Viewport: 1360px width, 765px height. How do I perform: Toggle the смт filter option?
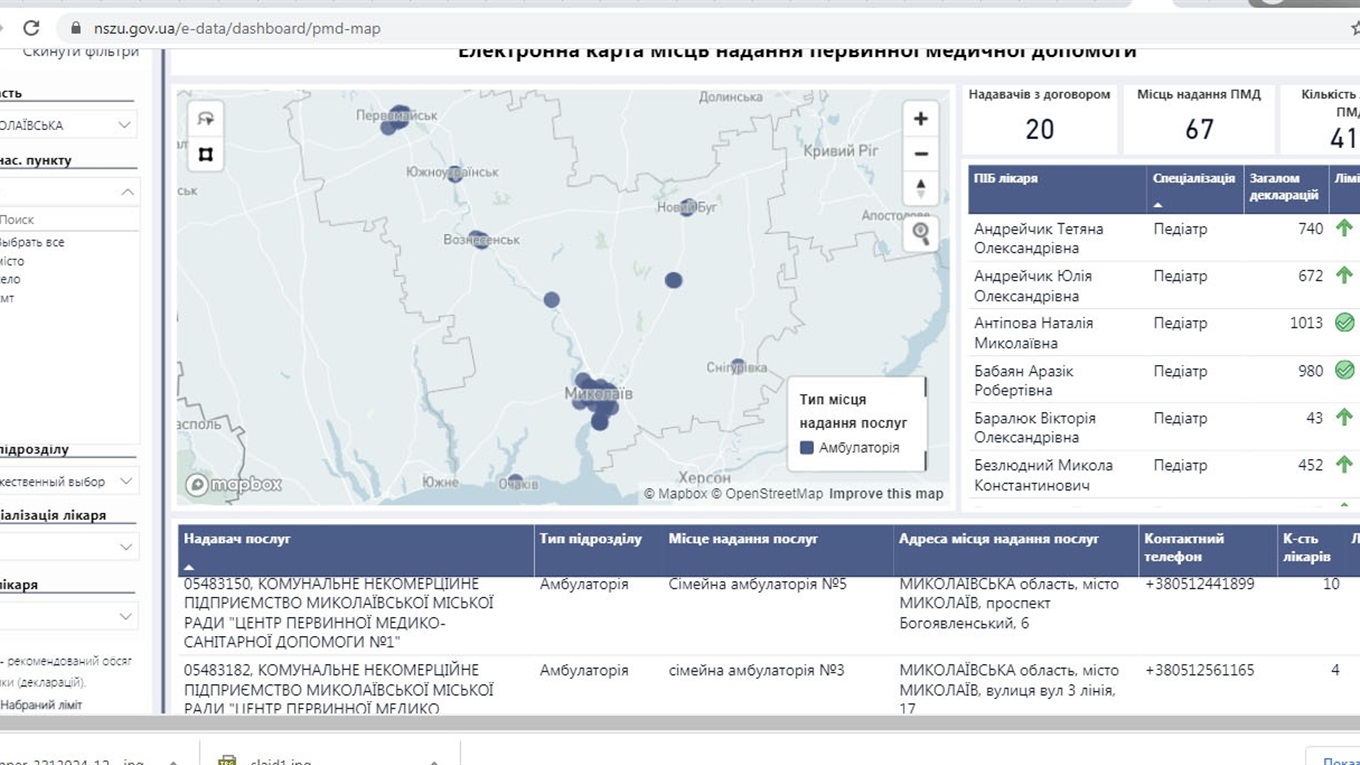[x=8, y=298]
